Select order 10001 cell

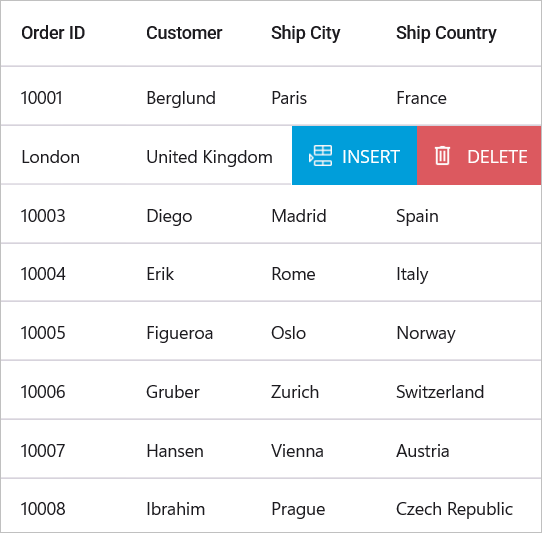(x=42, y=98)
